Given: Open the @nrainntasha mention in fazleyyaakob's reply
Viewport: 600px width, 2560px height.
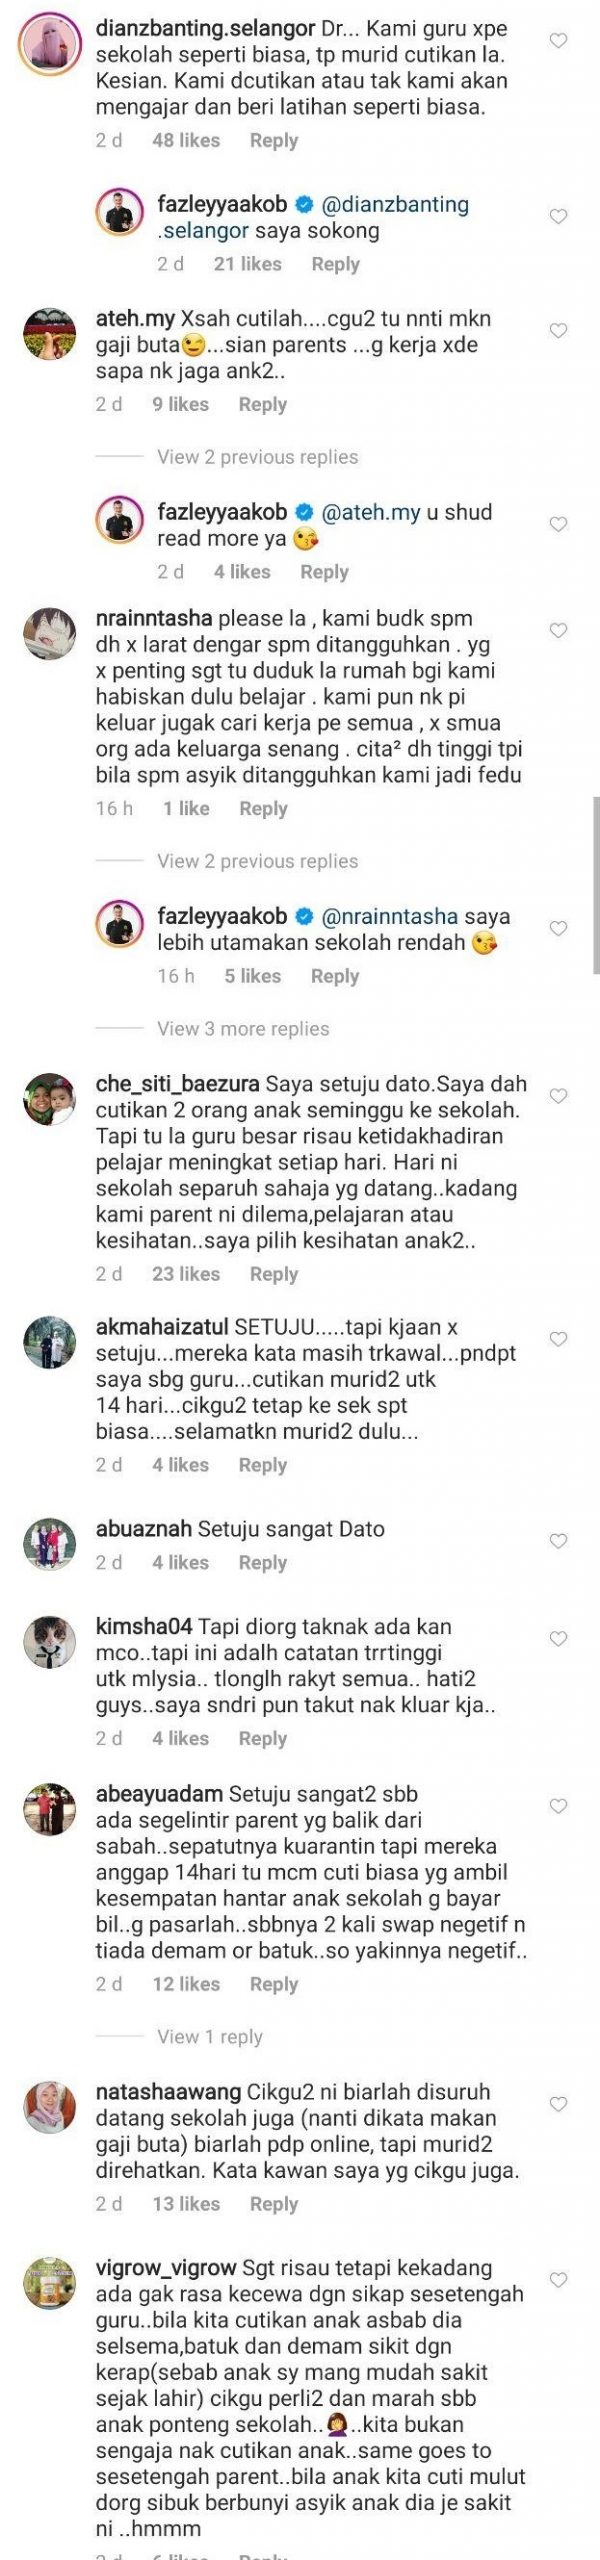Looking at the screenshot, I should (x=390, y=916).
